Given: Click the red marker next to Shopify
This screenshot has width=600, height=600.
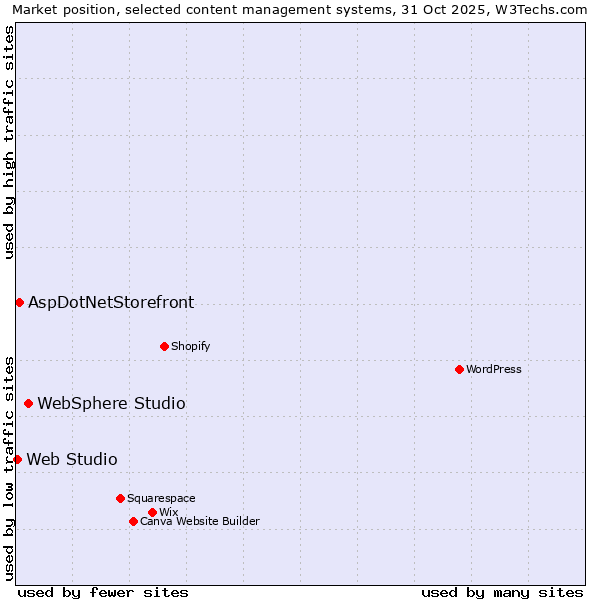Looking at the screenshot, I should (164, 346).
